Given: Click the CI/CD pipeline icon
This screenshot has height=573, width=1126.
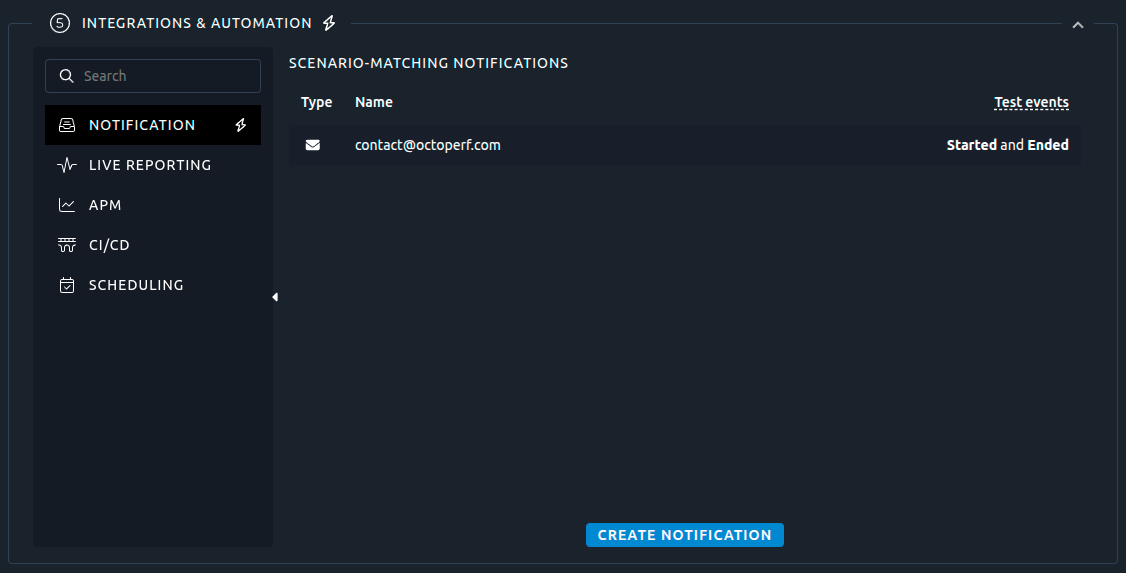Looking at the screenshot, I should coord(67,246).
